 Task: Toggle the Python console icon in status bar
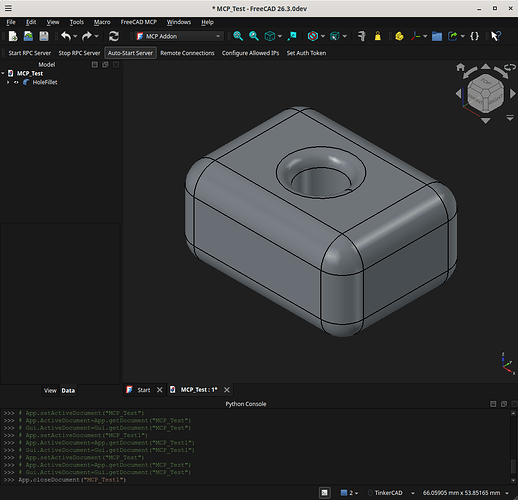coord(324,493)
